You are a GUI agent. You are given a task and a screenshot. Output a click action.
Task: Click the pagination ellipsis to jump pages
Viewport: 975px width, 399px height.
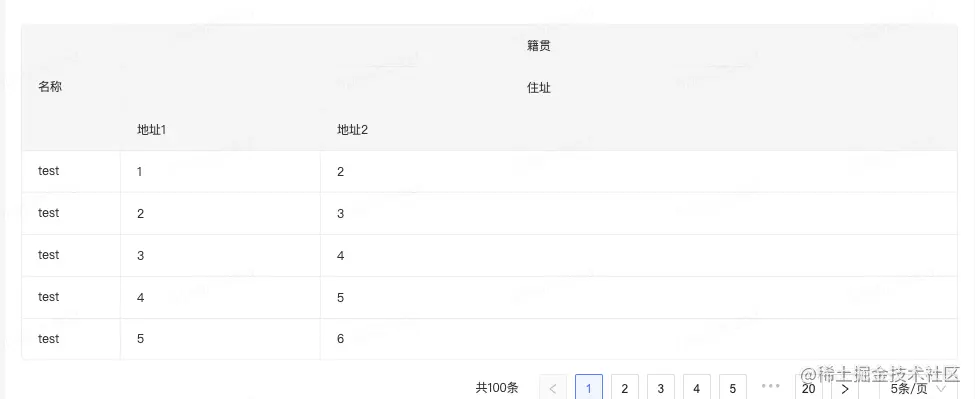tap(770, 387)
